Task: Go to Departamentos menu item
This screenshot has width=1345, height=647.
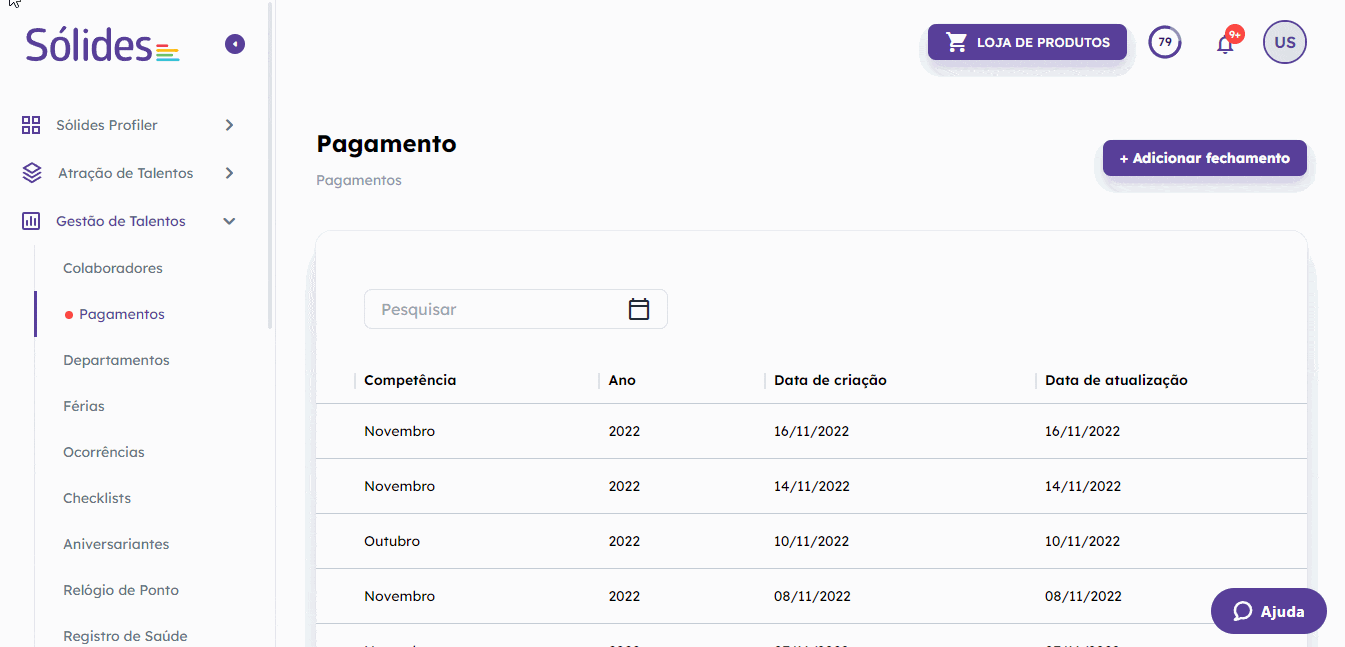Action: pos(116,360)
